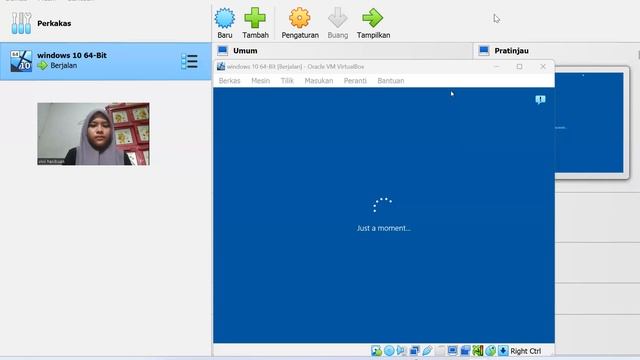Image resolution: width=640 pixels, height=360 pixels.
Task: Open the Peranti menu
Action: [355, 81]
